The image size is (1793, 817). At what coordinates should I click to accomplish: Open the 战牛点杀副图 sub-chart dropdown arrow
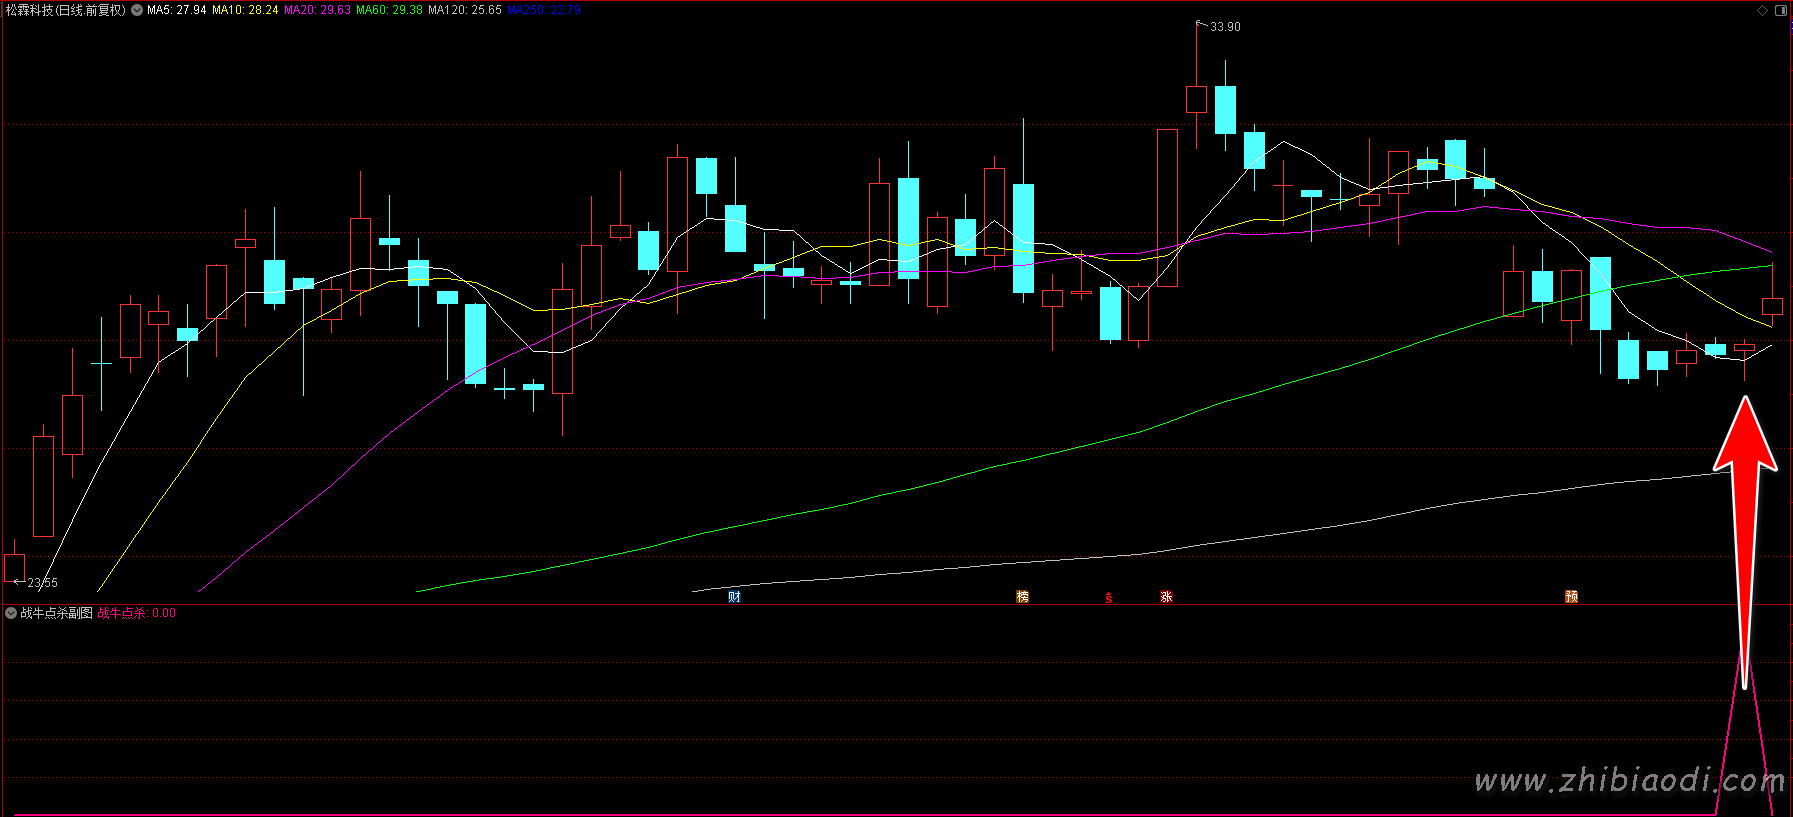[x=11, y=613]
